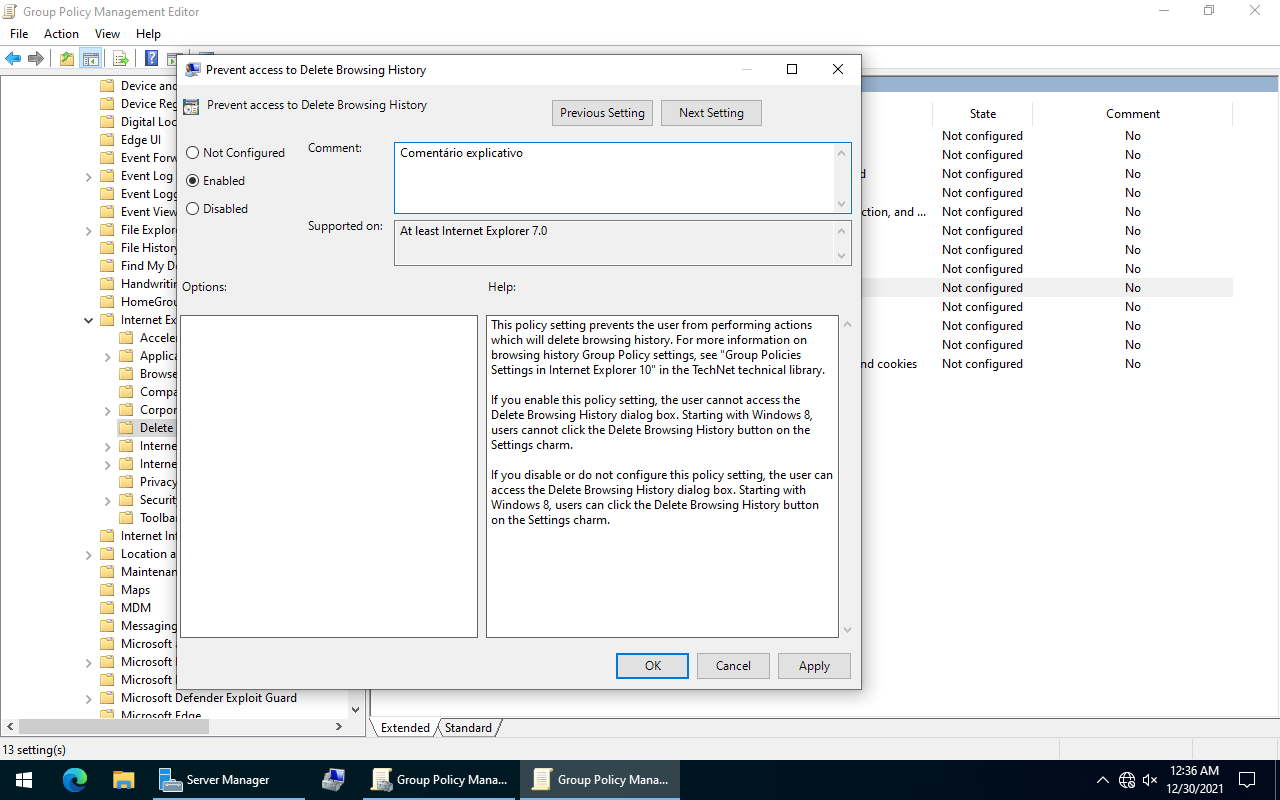Open the Help toolbar icon
The width and height of the screenshot is (1280, 800).
pyautogui.click(x=151, y=58)
